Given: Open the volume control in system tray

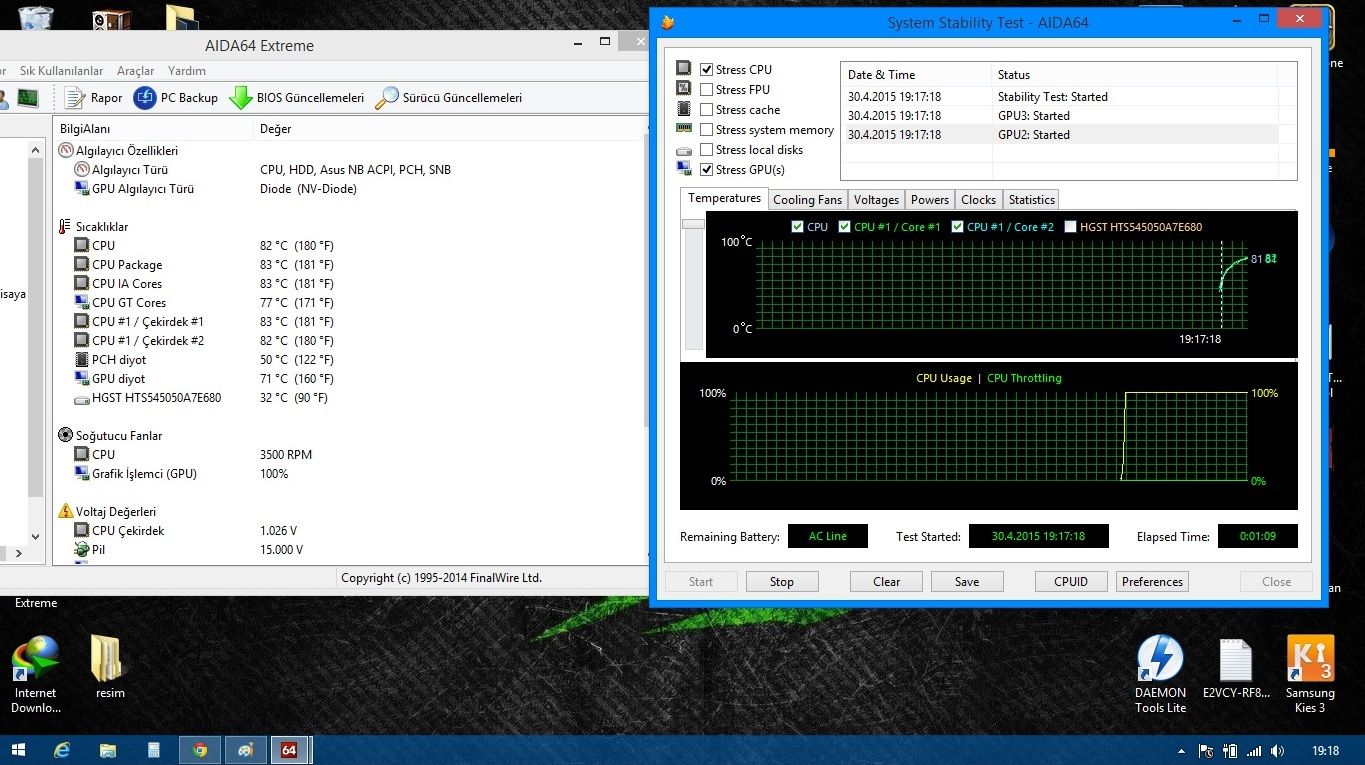Looking at the screenshot, I should (x=1278, y=751).
